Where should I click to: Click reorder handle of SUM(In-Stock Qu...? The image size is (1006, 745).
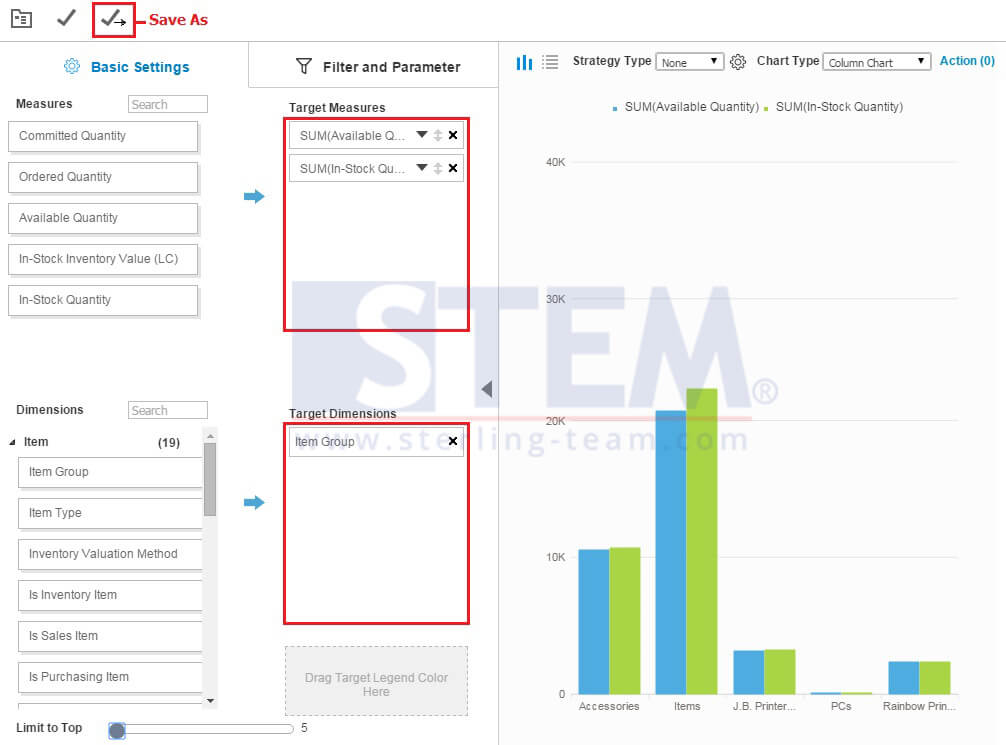[x=438, y=168]
